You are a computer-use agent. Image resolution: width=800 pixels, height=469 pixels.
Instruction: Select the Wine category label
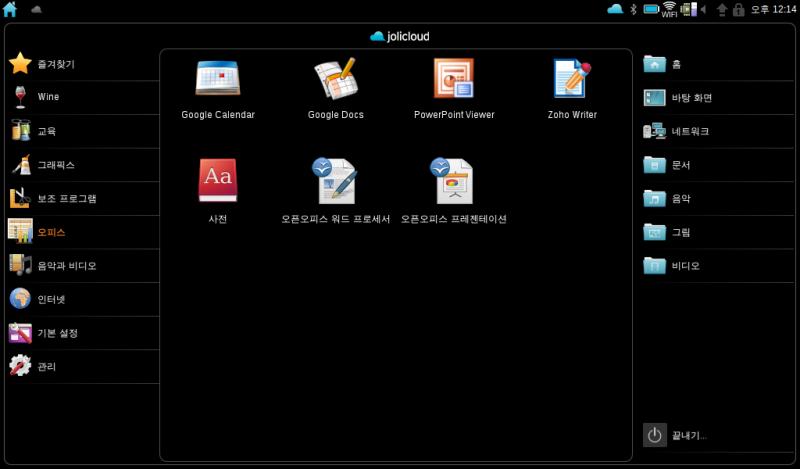click(x=48, y=96)
